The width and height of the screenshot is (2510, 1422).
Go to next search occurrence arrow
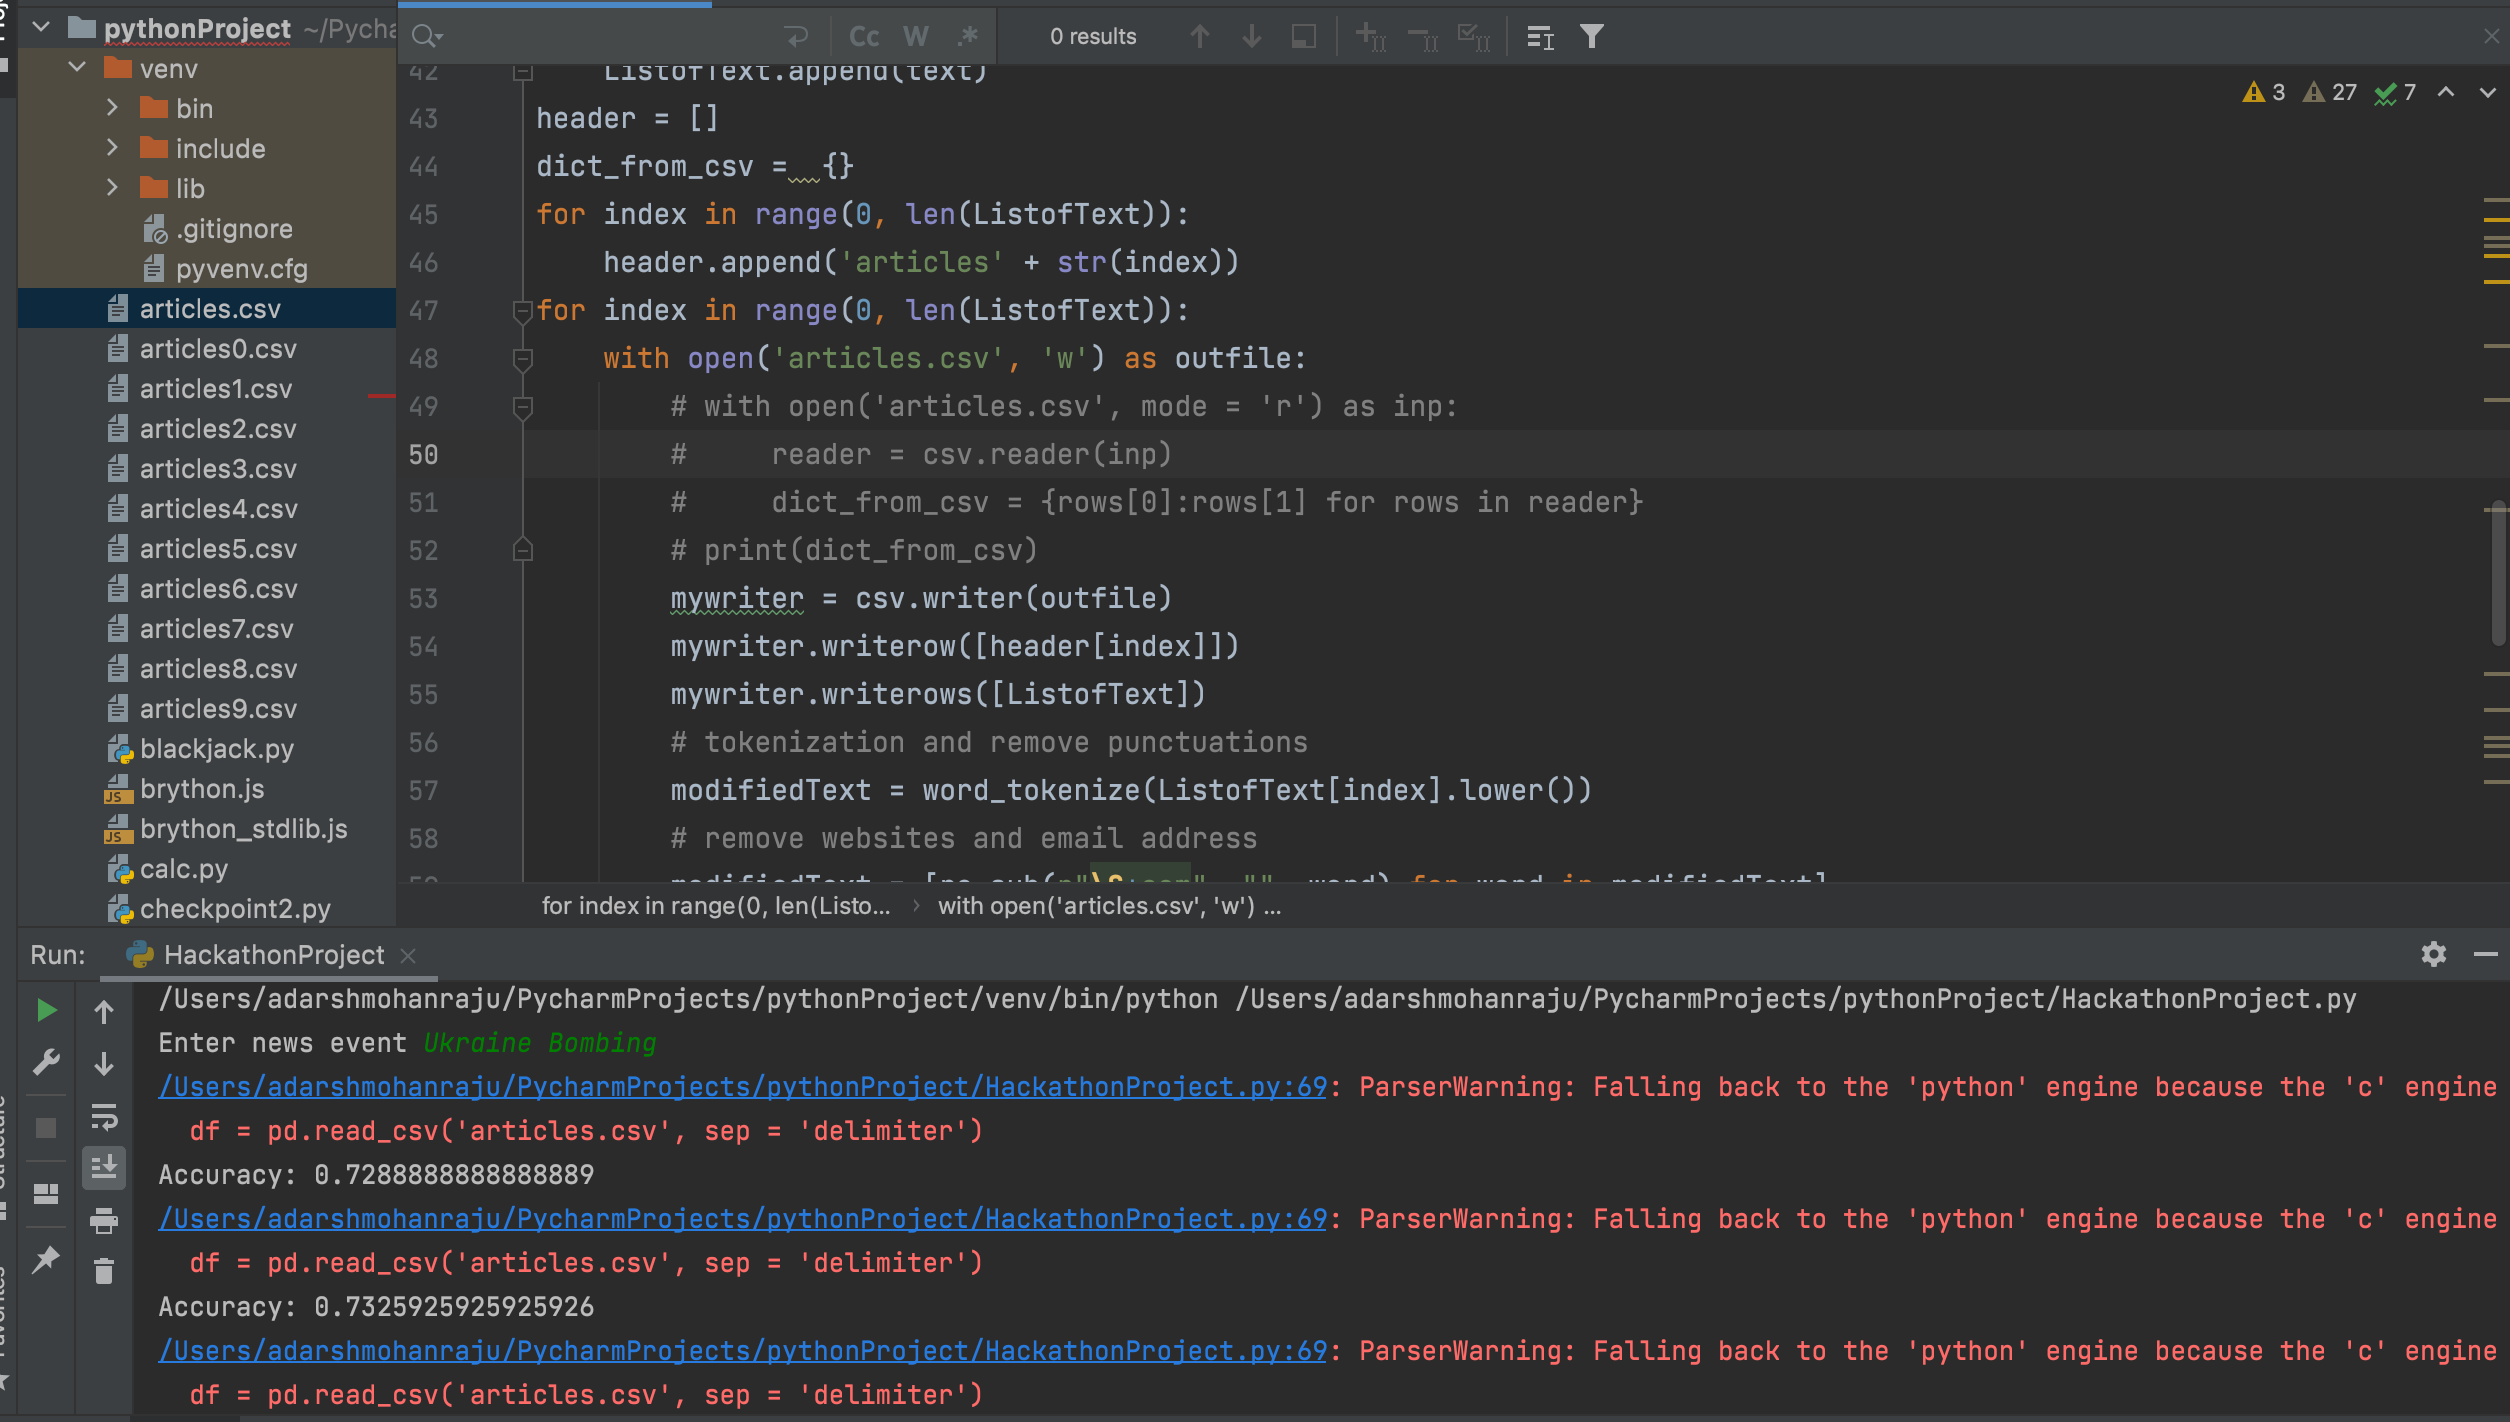tap(1251, 37)
